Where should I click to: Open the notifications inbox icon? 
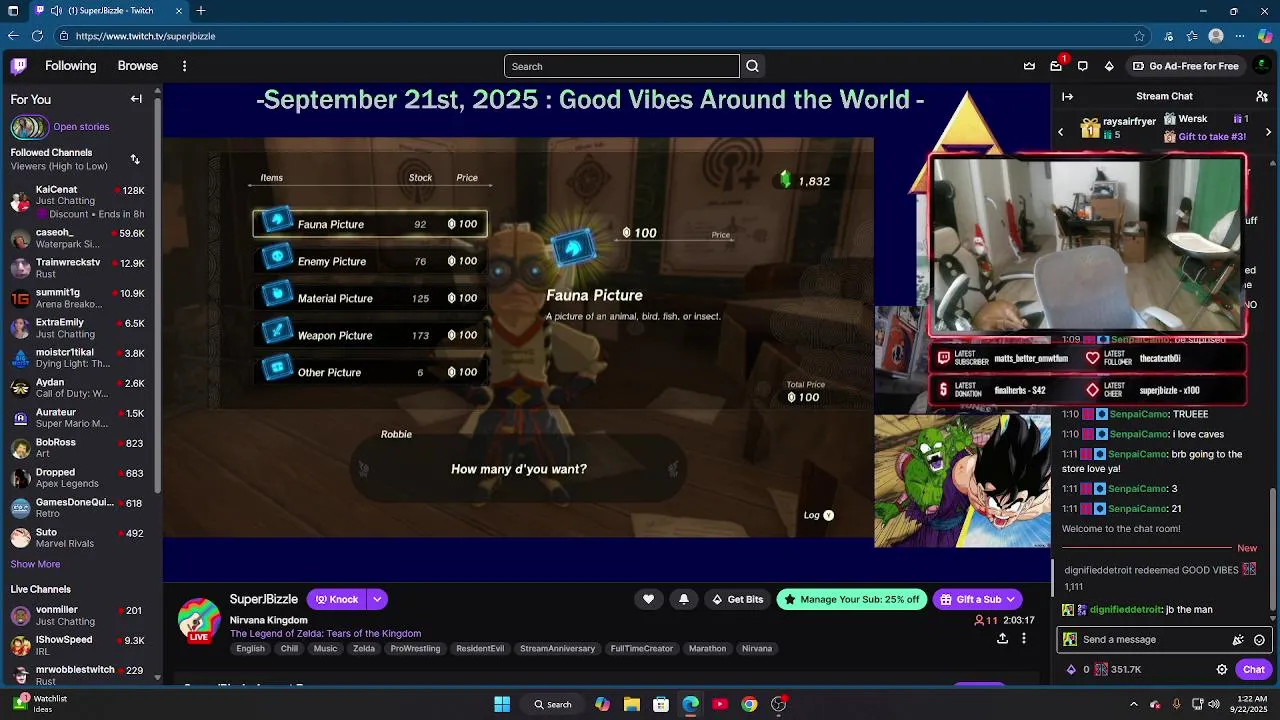pyautogui.click(x=1056, y=66)
